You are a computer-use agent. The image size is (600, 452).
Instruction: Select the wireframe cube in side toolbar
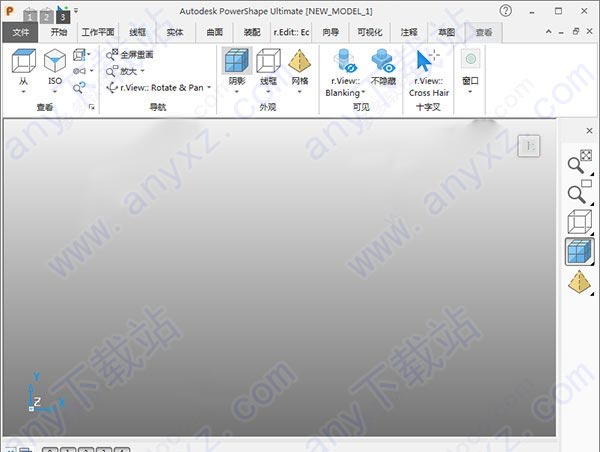pos(579,222)
